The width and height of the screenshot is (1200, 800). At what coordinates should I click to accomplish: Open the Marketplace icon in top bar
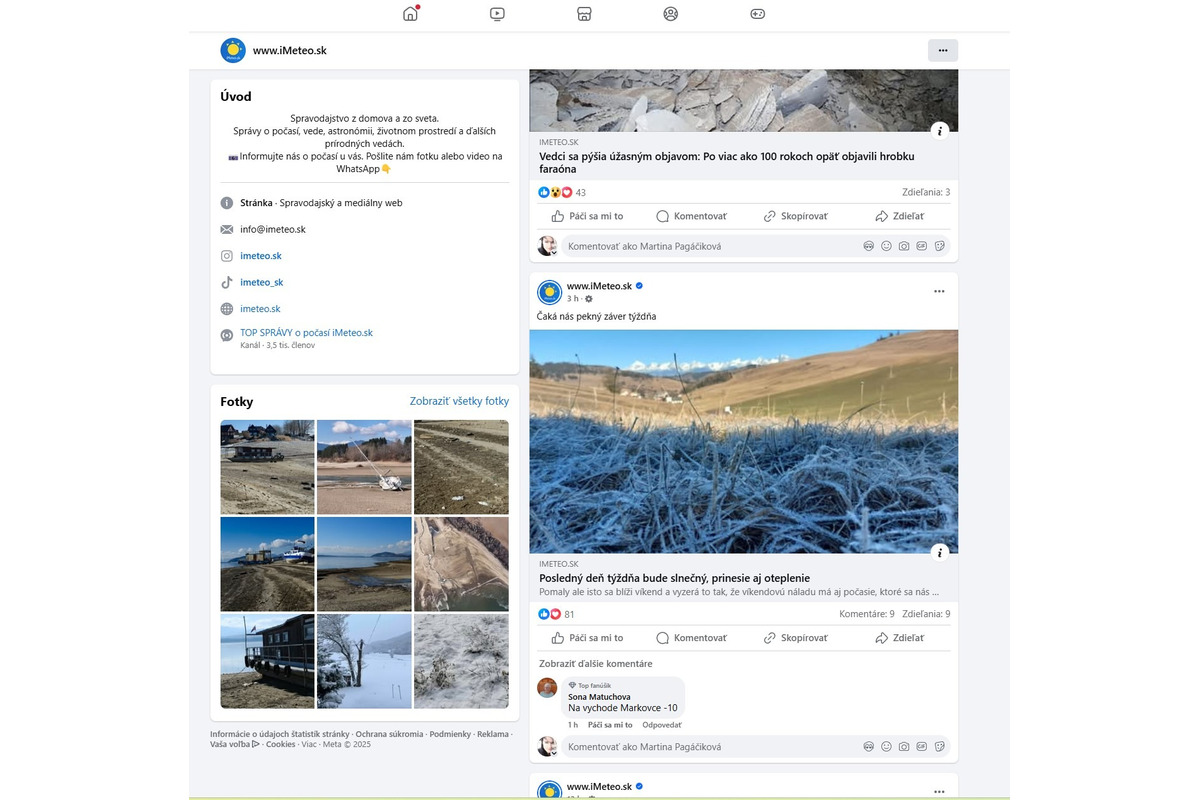tap(584, 14)
